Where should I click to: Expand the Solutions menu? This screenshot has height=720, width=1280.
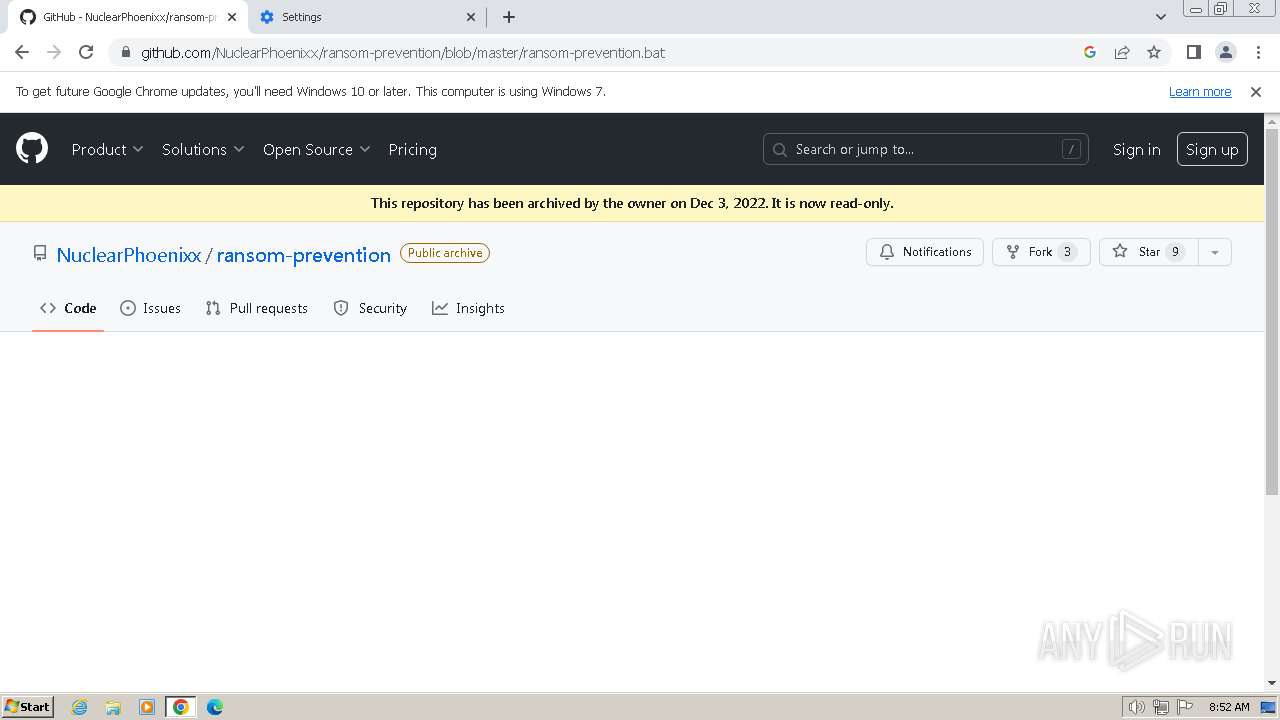click(203, 149)
